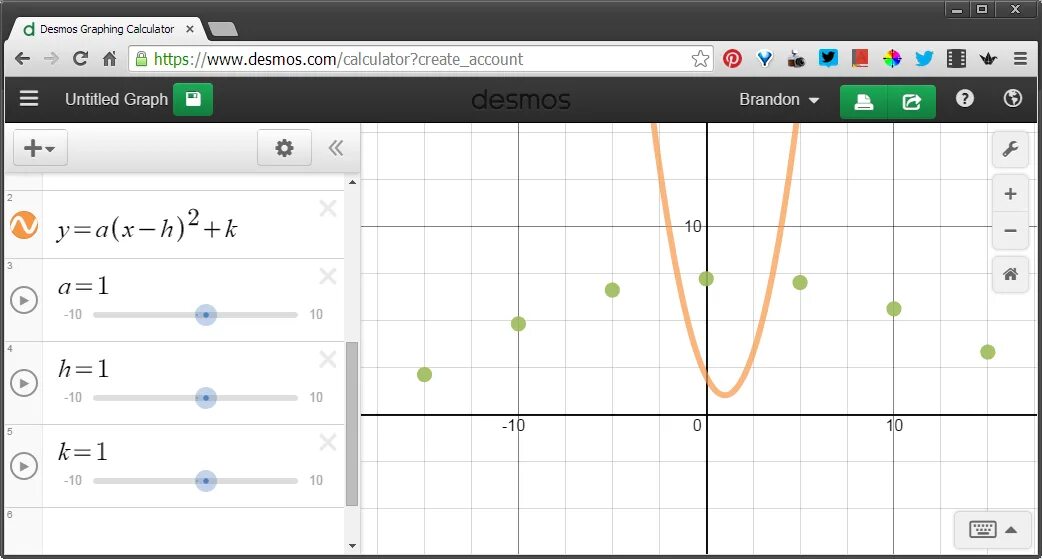Click the green data point on the y-axis

pos(706,279)
